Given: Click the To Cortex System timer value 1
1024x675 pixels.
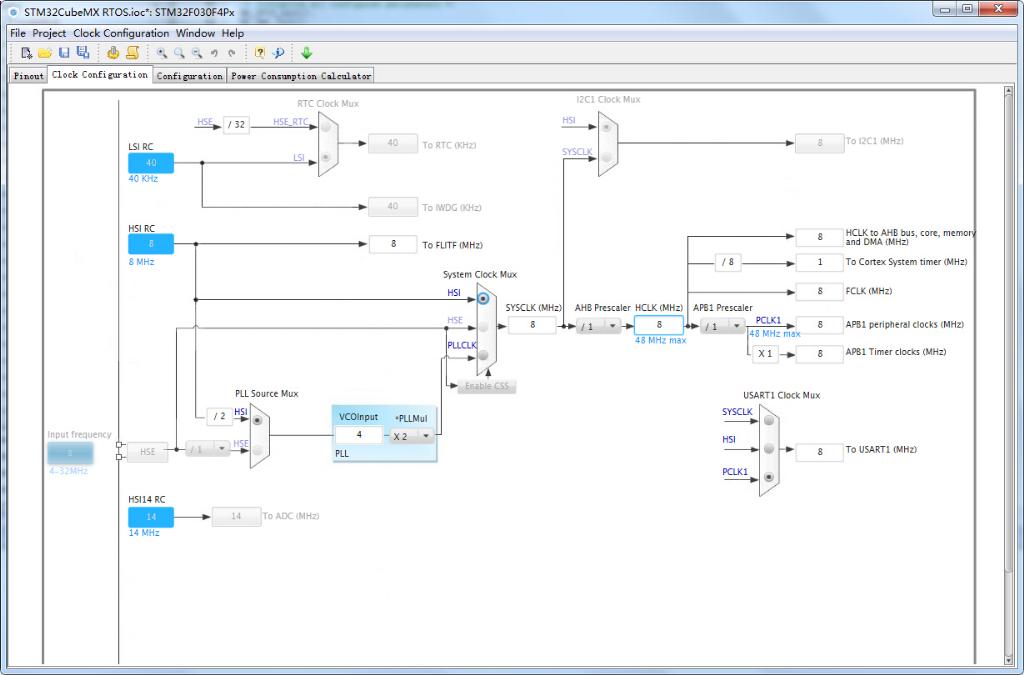Looking at the screenshot, I should pyautogui.click(x=820, y=262).
